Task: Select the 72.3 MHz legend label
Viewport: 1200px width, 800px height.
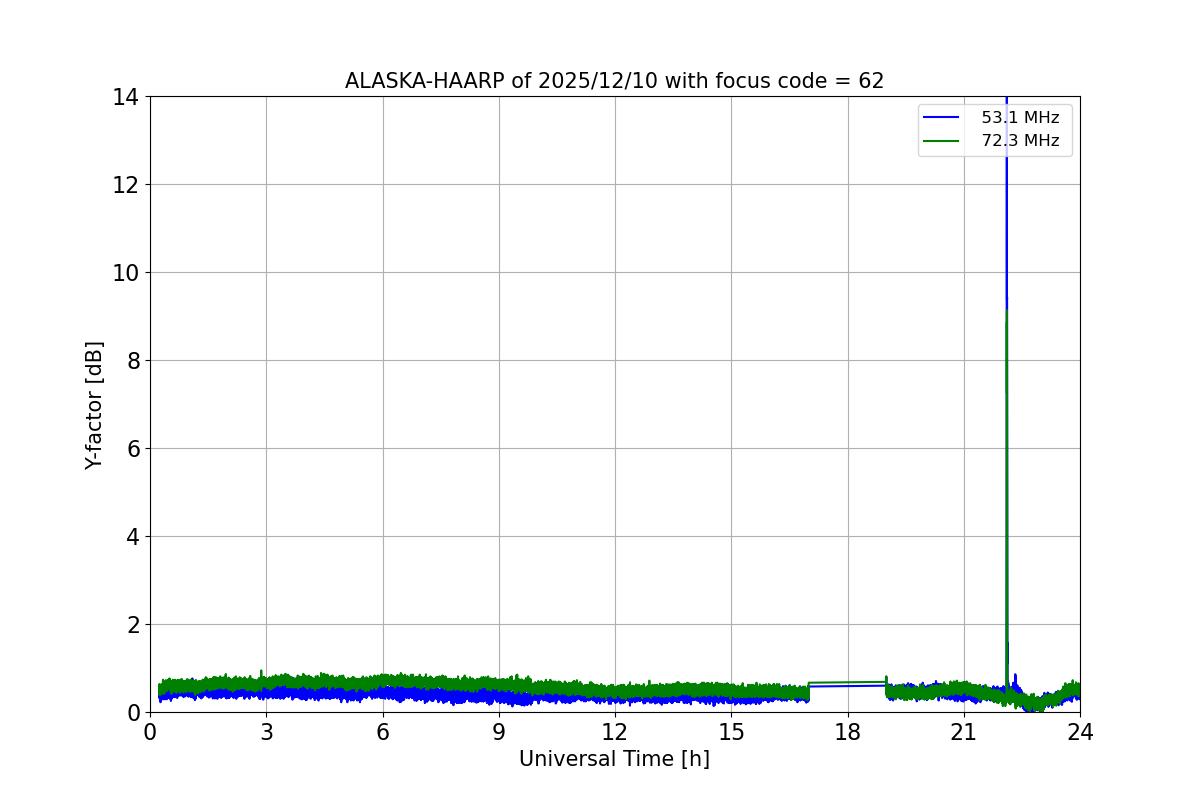Action: click(x=1020, y=141)
